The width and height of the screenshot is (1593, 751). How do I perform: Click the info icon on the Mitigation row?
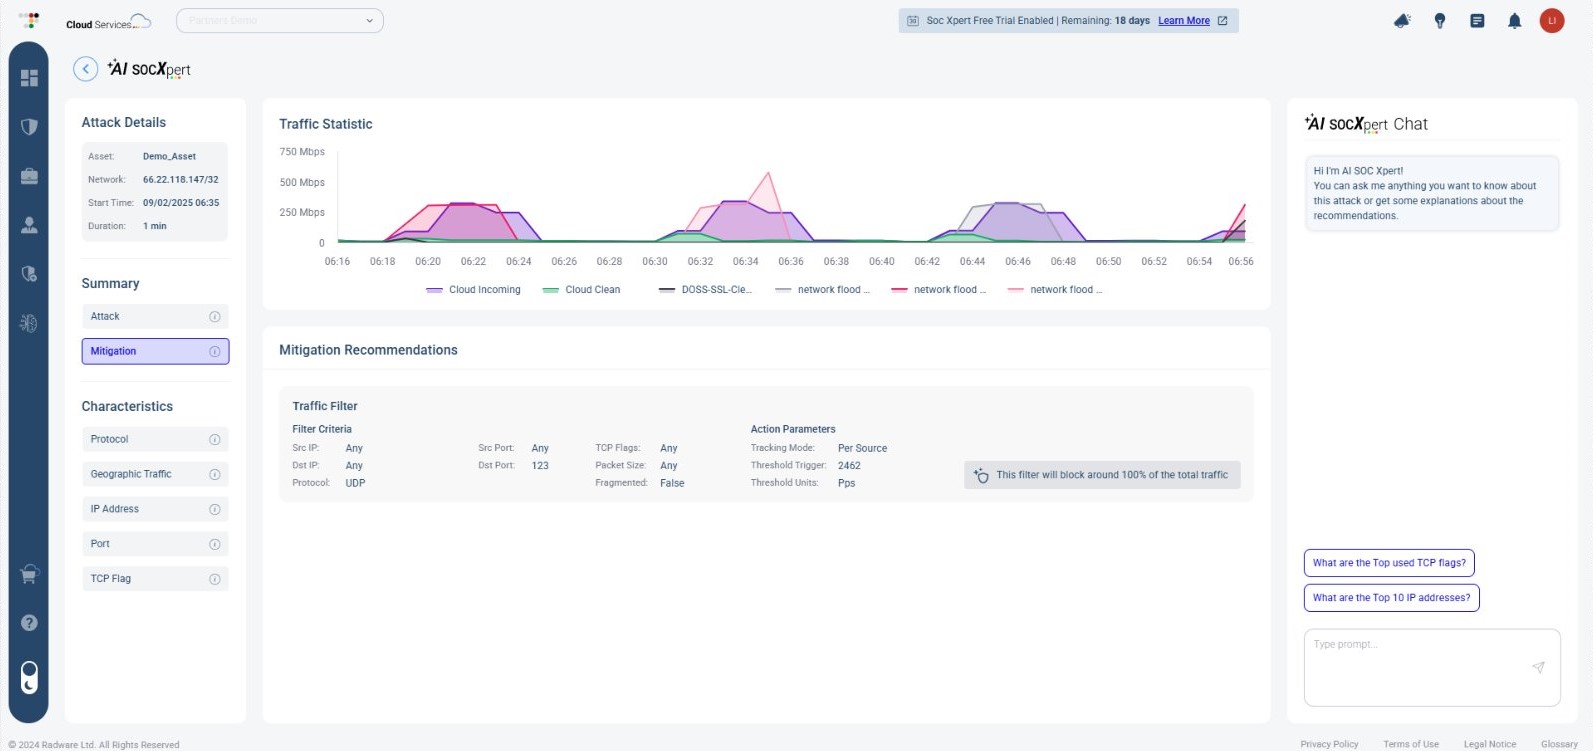(214, 351)
